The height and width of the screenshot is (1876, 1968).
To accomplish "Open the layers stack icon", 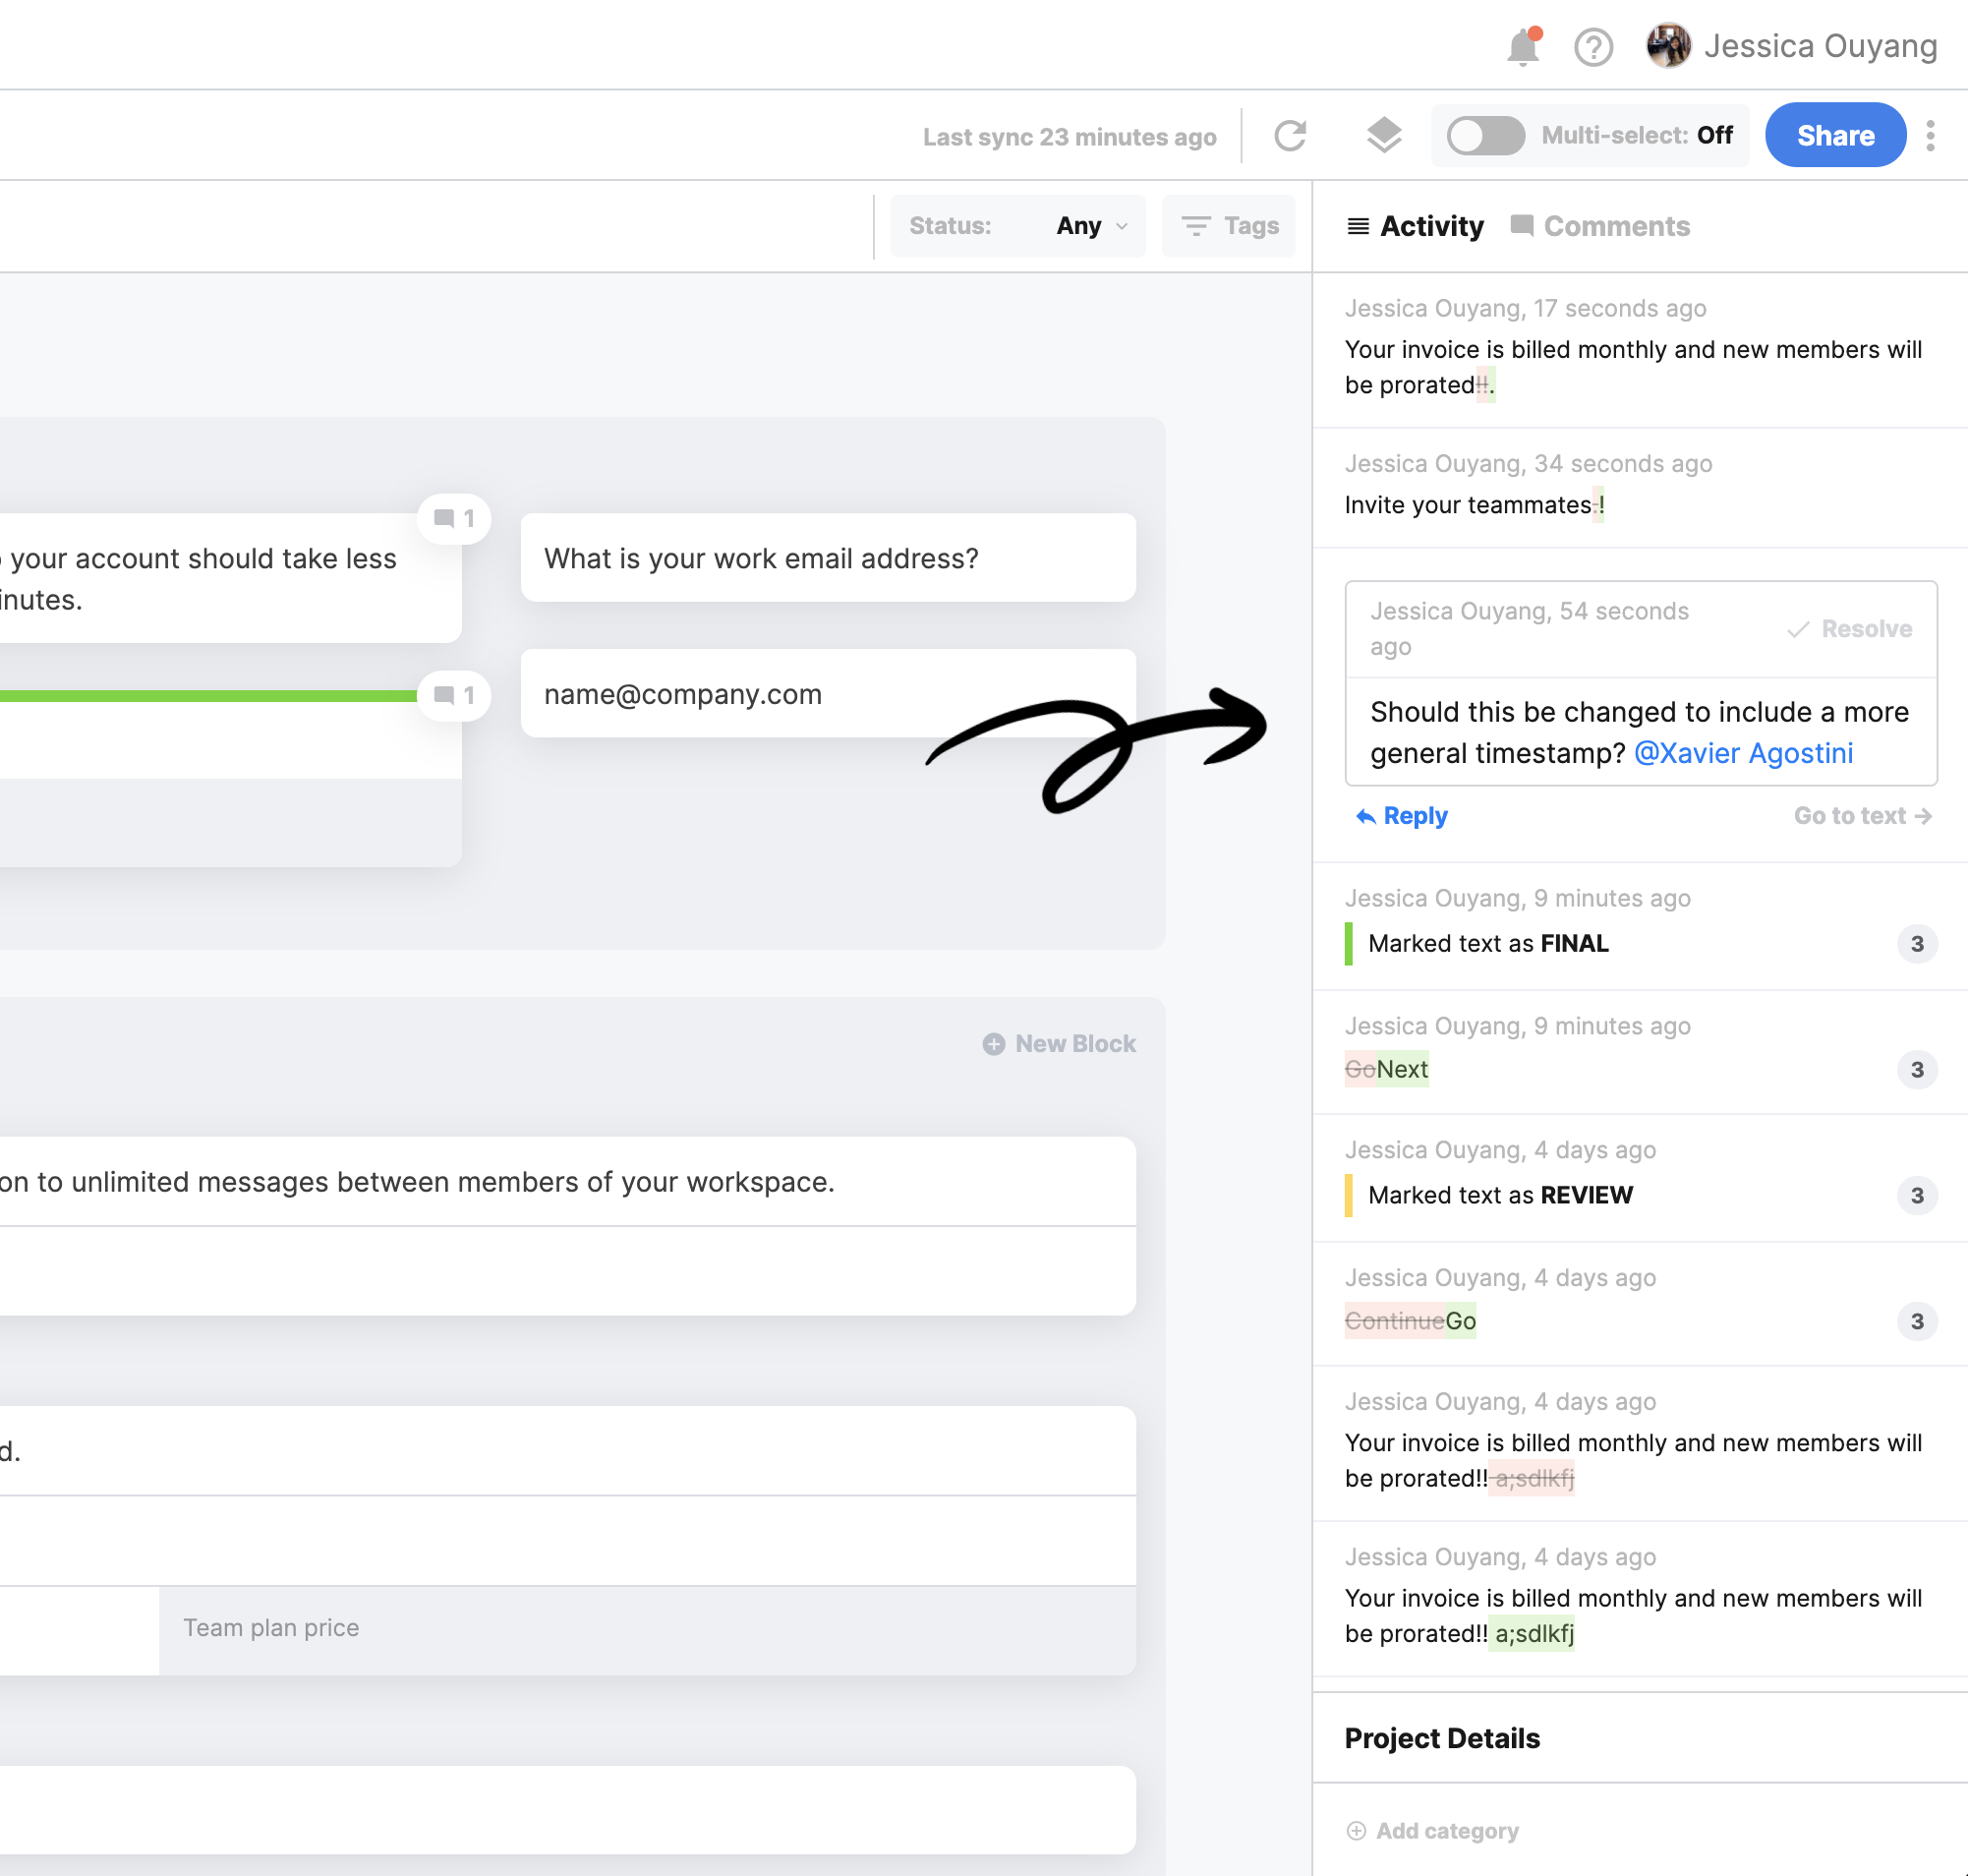I will click(x=1383, y=135).
